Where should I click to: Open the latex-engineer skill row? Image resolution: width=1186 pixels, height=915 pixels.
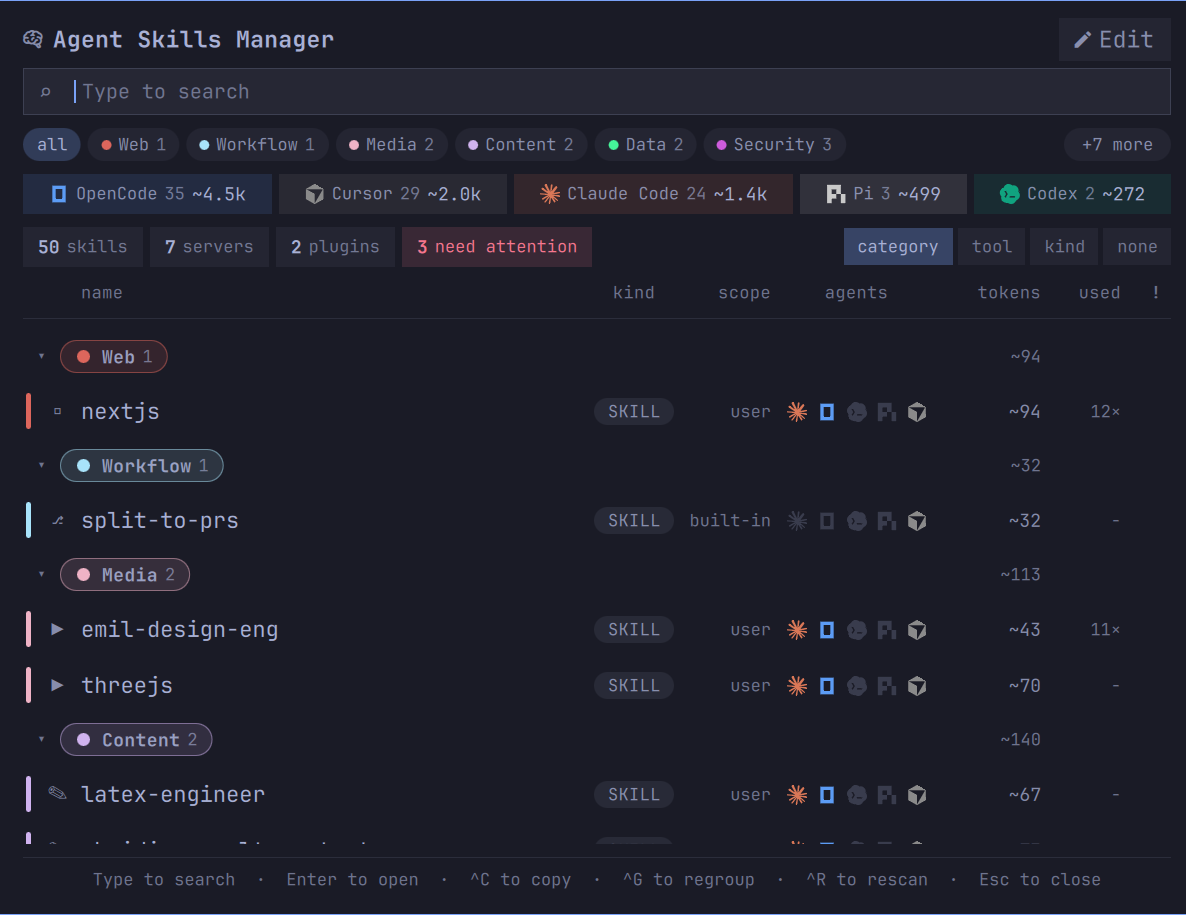coord(597,794)
